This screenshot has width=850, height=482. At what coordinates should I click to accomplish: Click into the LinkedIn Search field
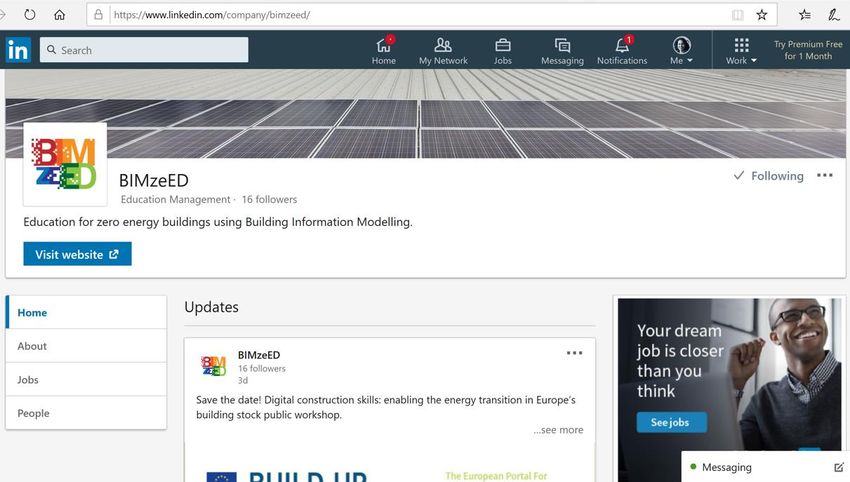point(144,50)
